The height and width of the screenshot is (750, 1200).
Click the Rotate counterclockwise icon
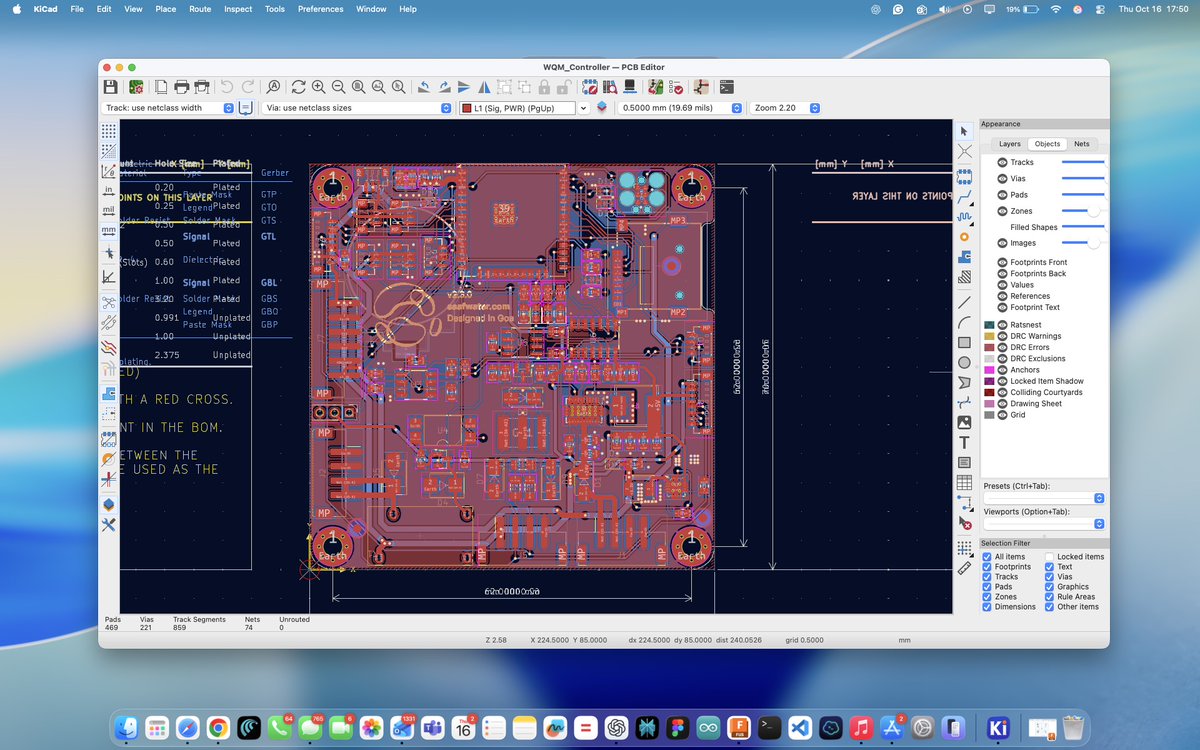(424, 87)
